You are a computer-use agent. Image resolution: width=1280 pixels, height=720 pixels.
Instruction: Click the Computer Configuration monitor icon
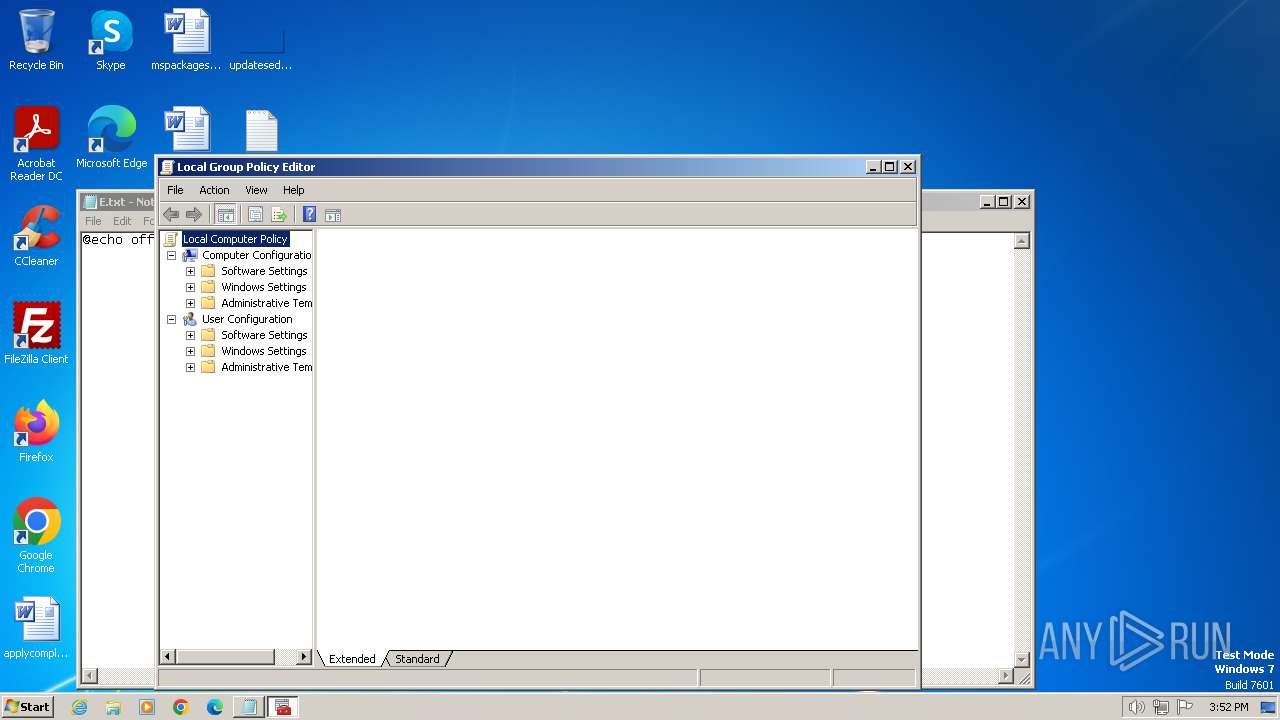point(190,255)
